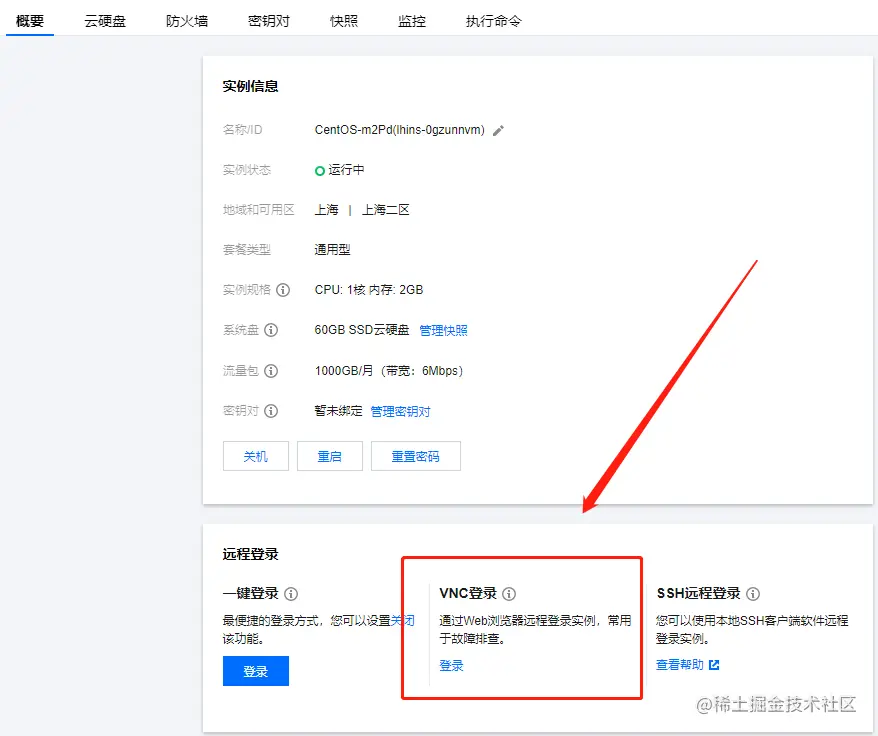Screen dimensions: 878x736
Task: Open the 快照 tab
Action: point(344,21)
